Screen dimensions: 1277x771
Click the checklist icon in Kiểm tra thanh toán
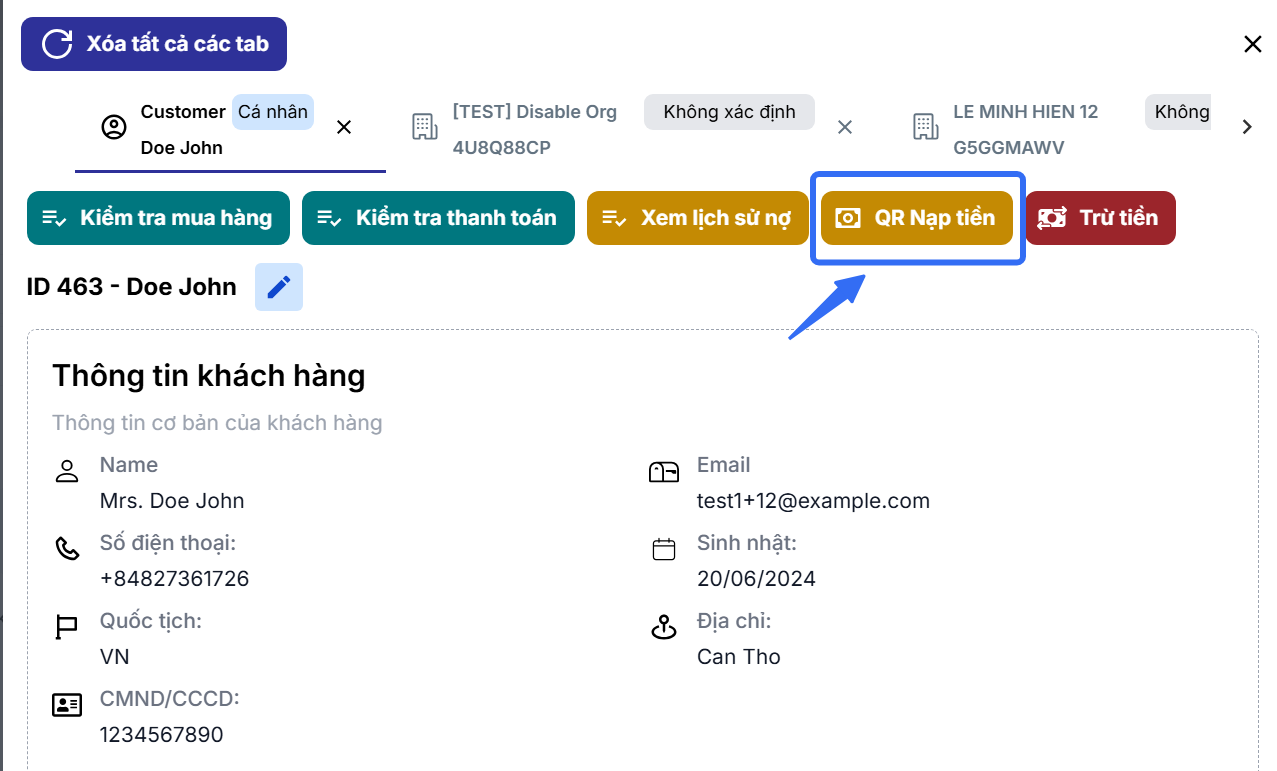click(x=329, y=218)
